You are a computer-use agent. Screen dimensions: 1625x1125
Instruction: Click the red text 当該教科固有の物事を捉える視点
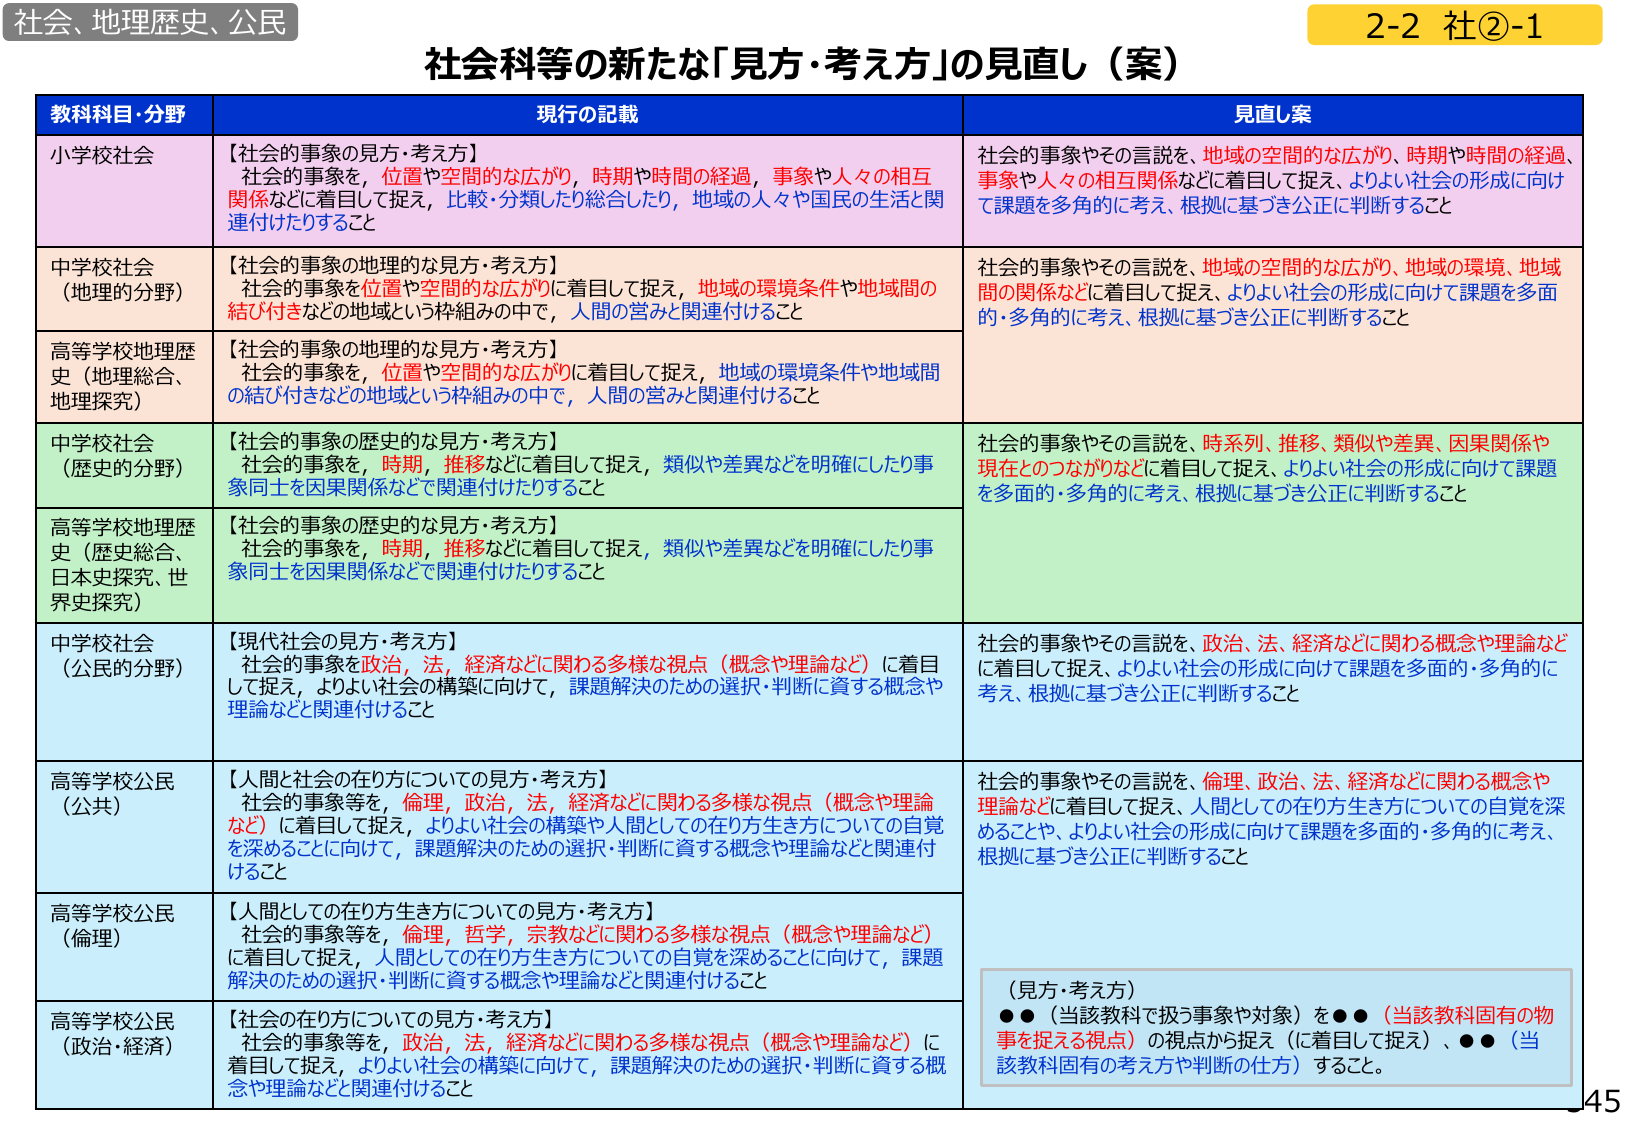(1277, 1027)
